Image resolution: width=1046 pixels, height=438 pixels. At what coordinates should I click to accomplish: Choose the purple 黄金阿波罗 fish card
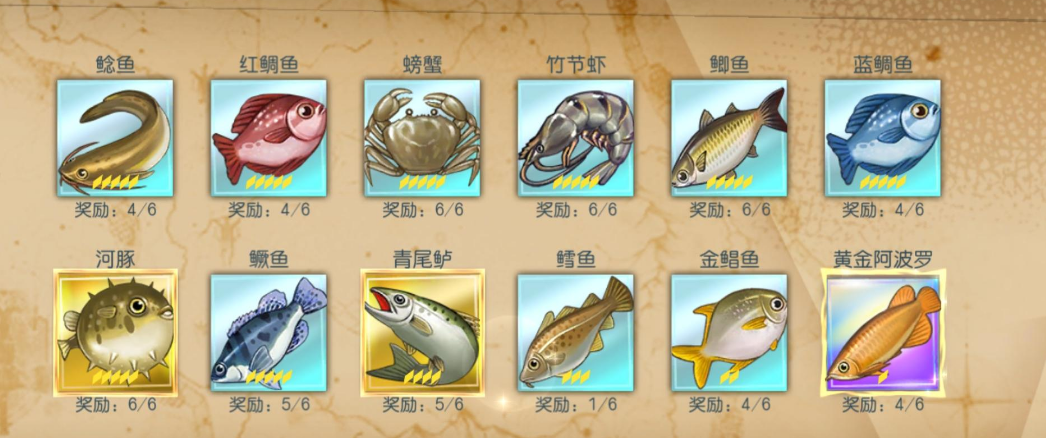click(883, 333)
